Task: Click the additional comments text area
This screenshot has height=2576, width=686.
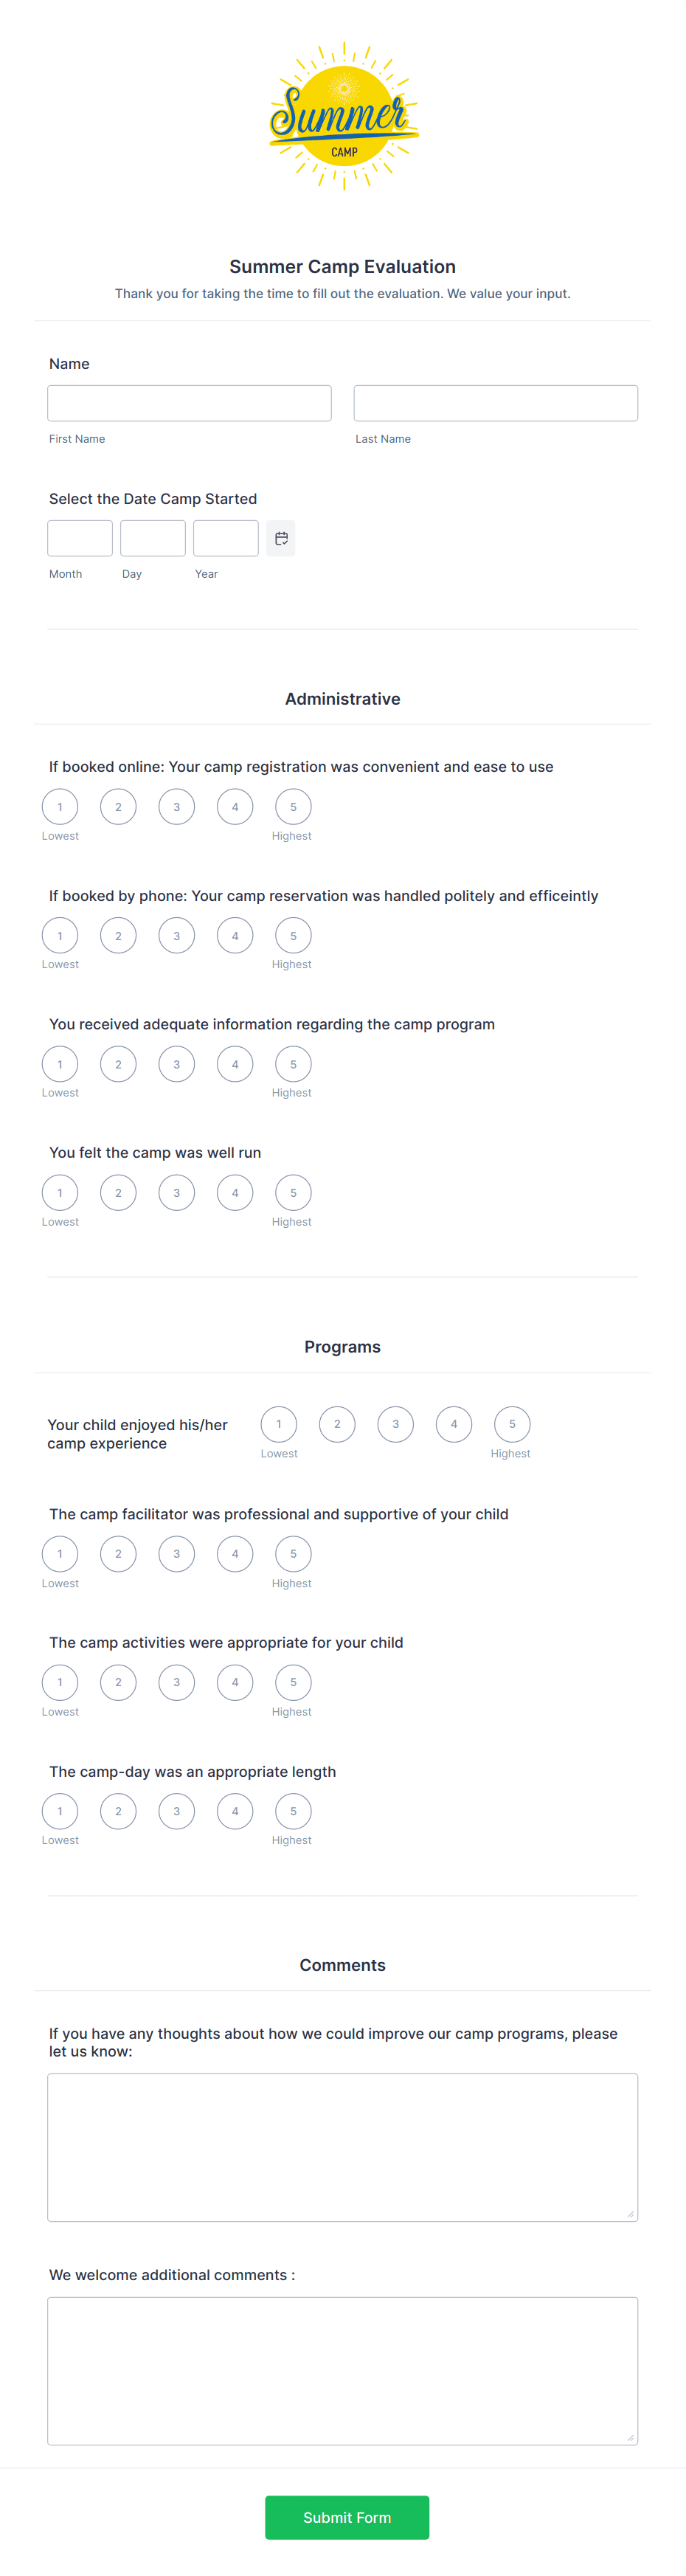Action: click(x=343, y=2371)
